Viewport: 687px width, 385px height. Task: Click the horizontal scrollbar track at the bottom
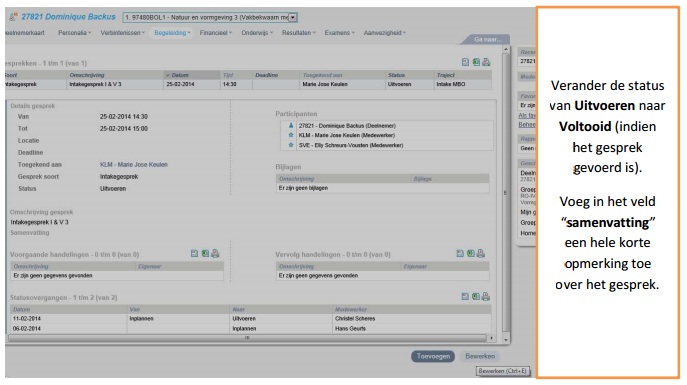247,338
